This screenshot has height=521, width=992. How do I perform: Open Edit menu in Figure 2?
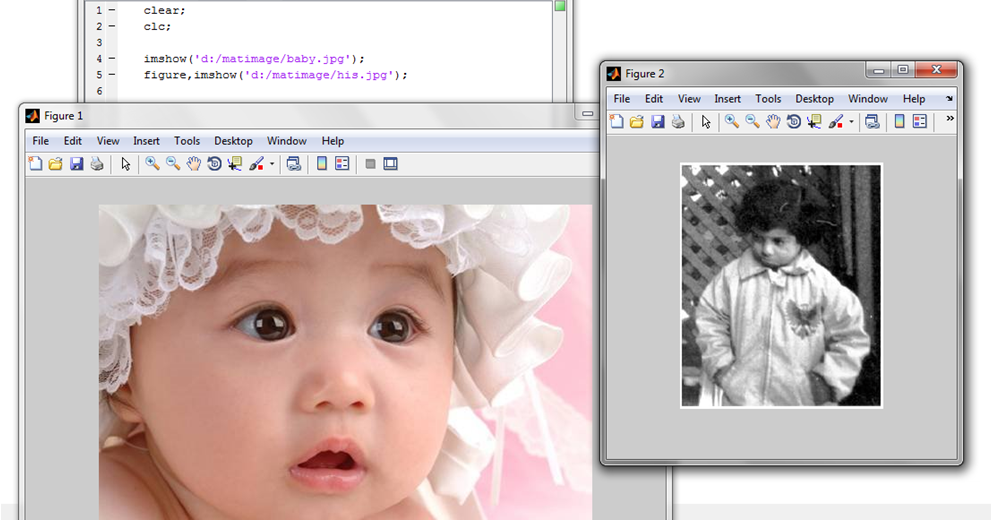click(654, 99)
